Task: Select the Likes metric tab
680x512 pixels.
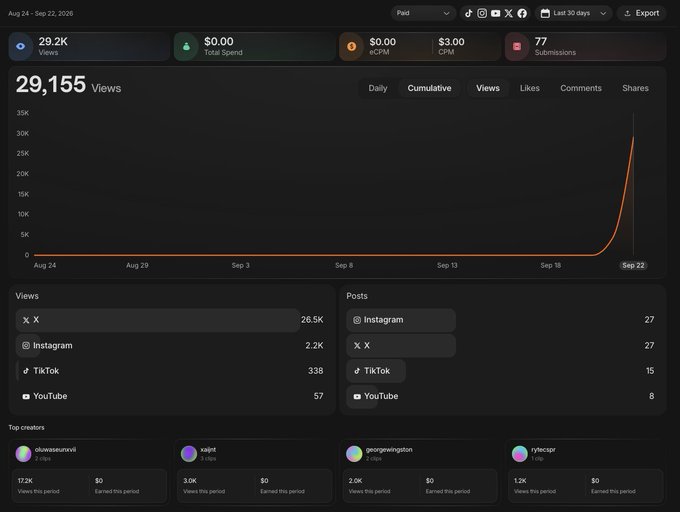Action: click(x=530, y=88)
